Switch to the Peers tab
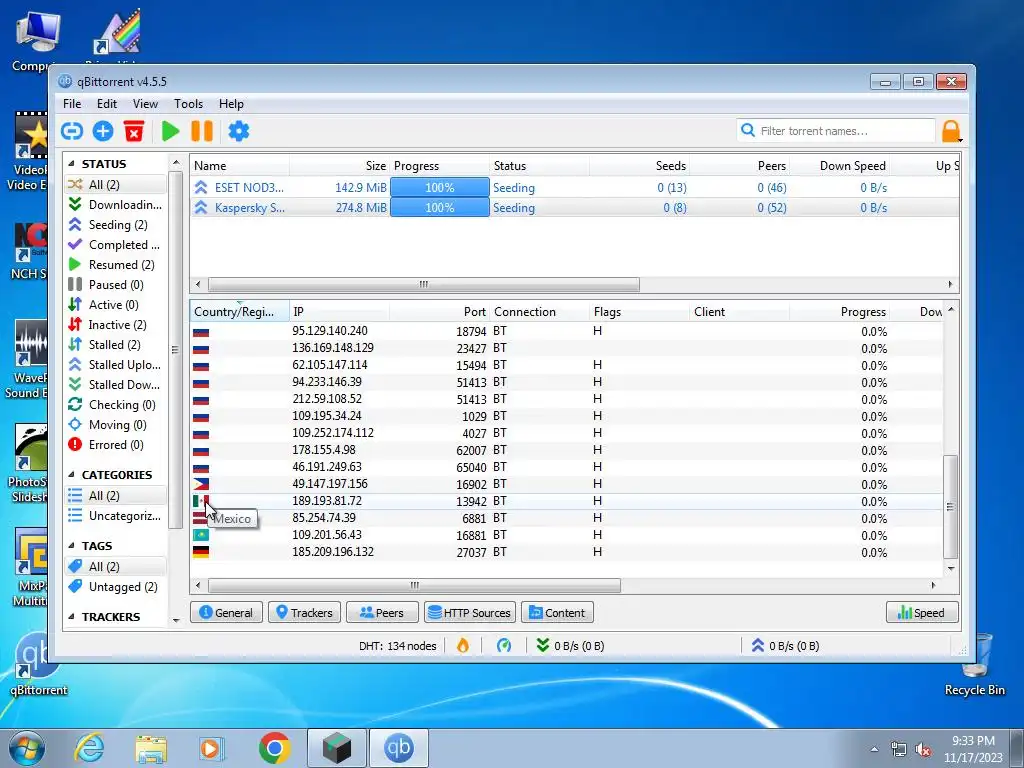This screenshot has width=1024, height=768. 382,613
